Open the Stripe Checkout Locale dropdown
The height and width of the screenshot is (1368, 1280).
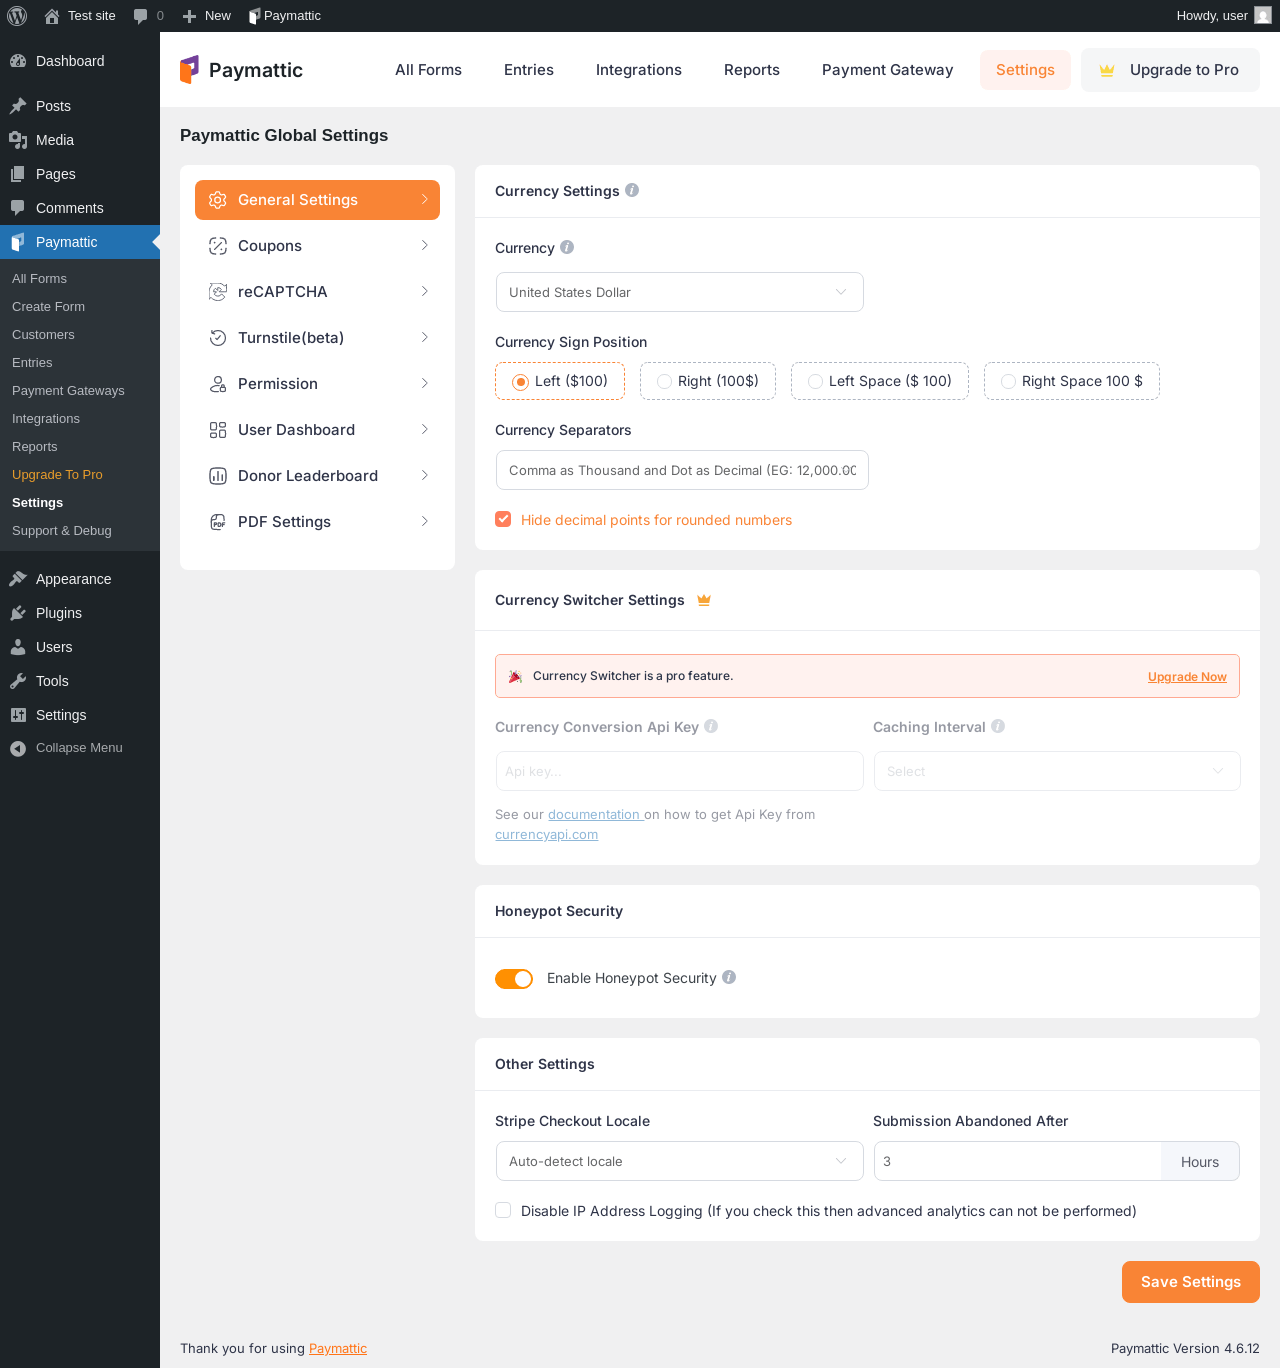[x=680, y=1161]
